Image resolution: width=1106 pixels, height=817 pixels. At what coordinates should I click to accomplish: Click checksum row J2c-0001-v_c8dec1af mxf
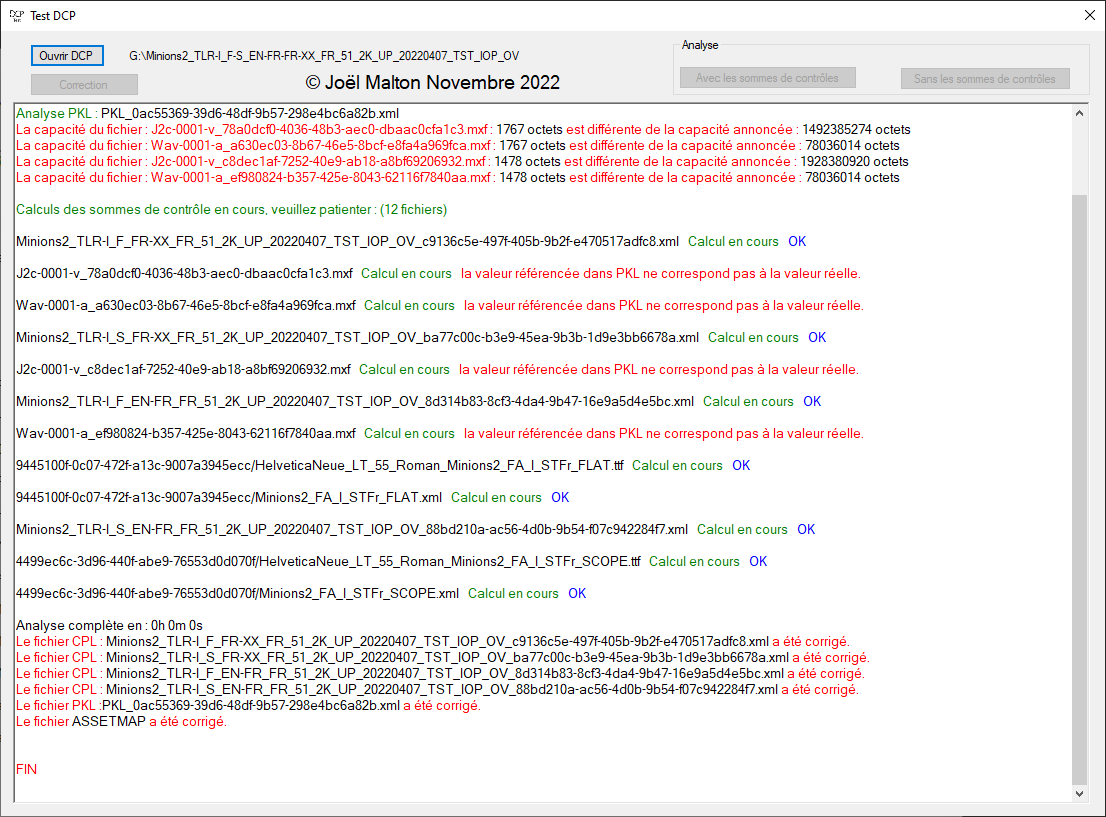coord(437,370)
